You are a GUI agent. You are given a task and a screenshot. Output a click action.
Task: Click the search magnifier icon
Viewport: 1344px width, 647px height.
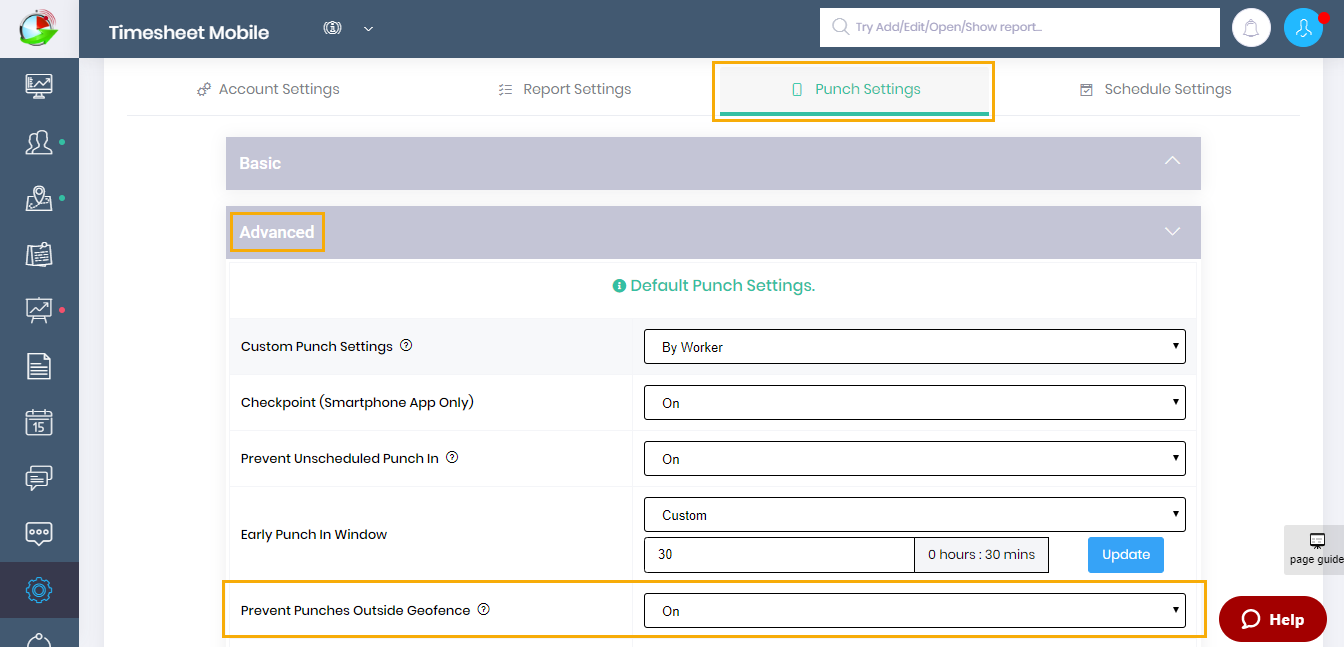840,27
